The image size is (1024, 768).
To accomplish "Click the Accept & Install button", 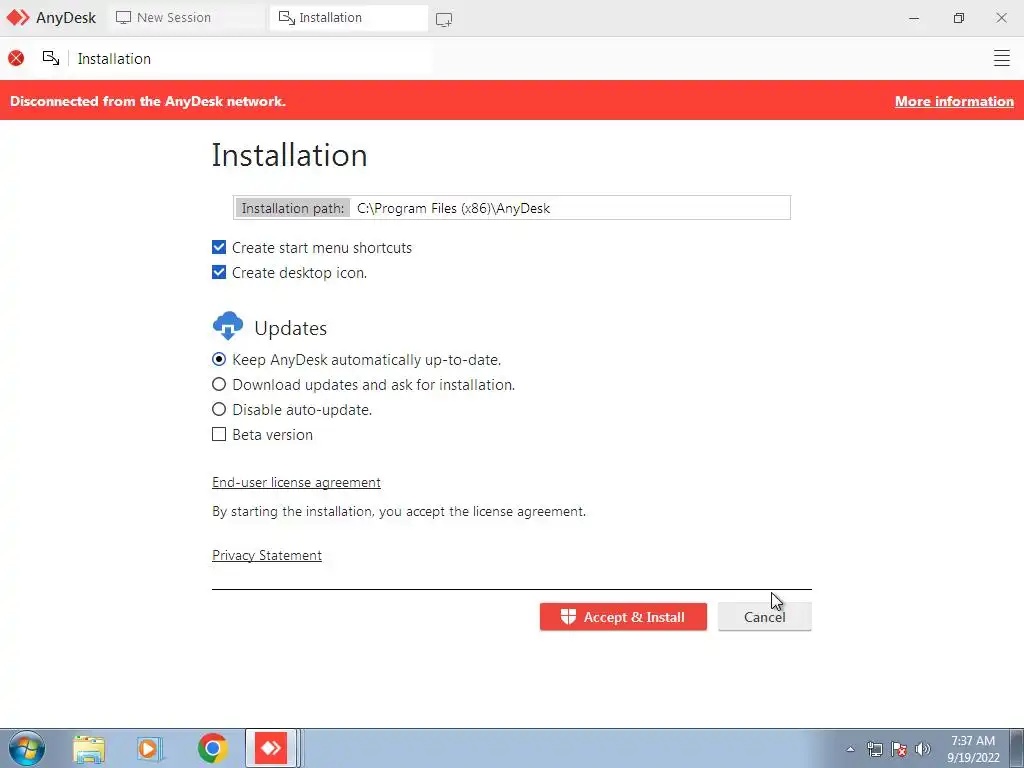I will [623, 616].
